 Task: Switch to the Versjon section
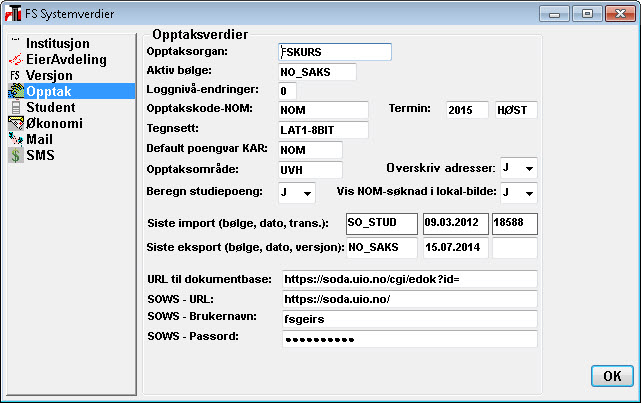pos(49,76)
